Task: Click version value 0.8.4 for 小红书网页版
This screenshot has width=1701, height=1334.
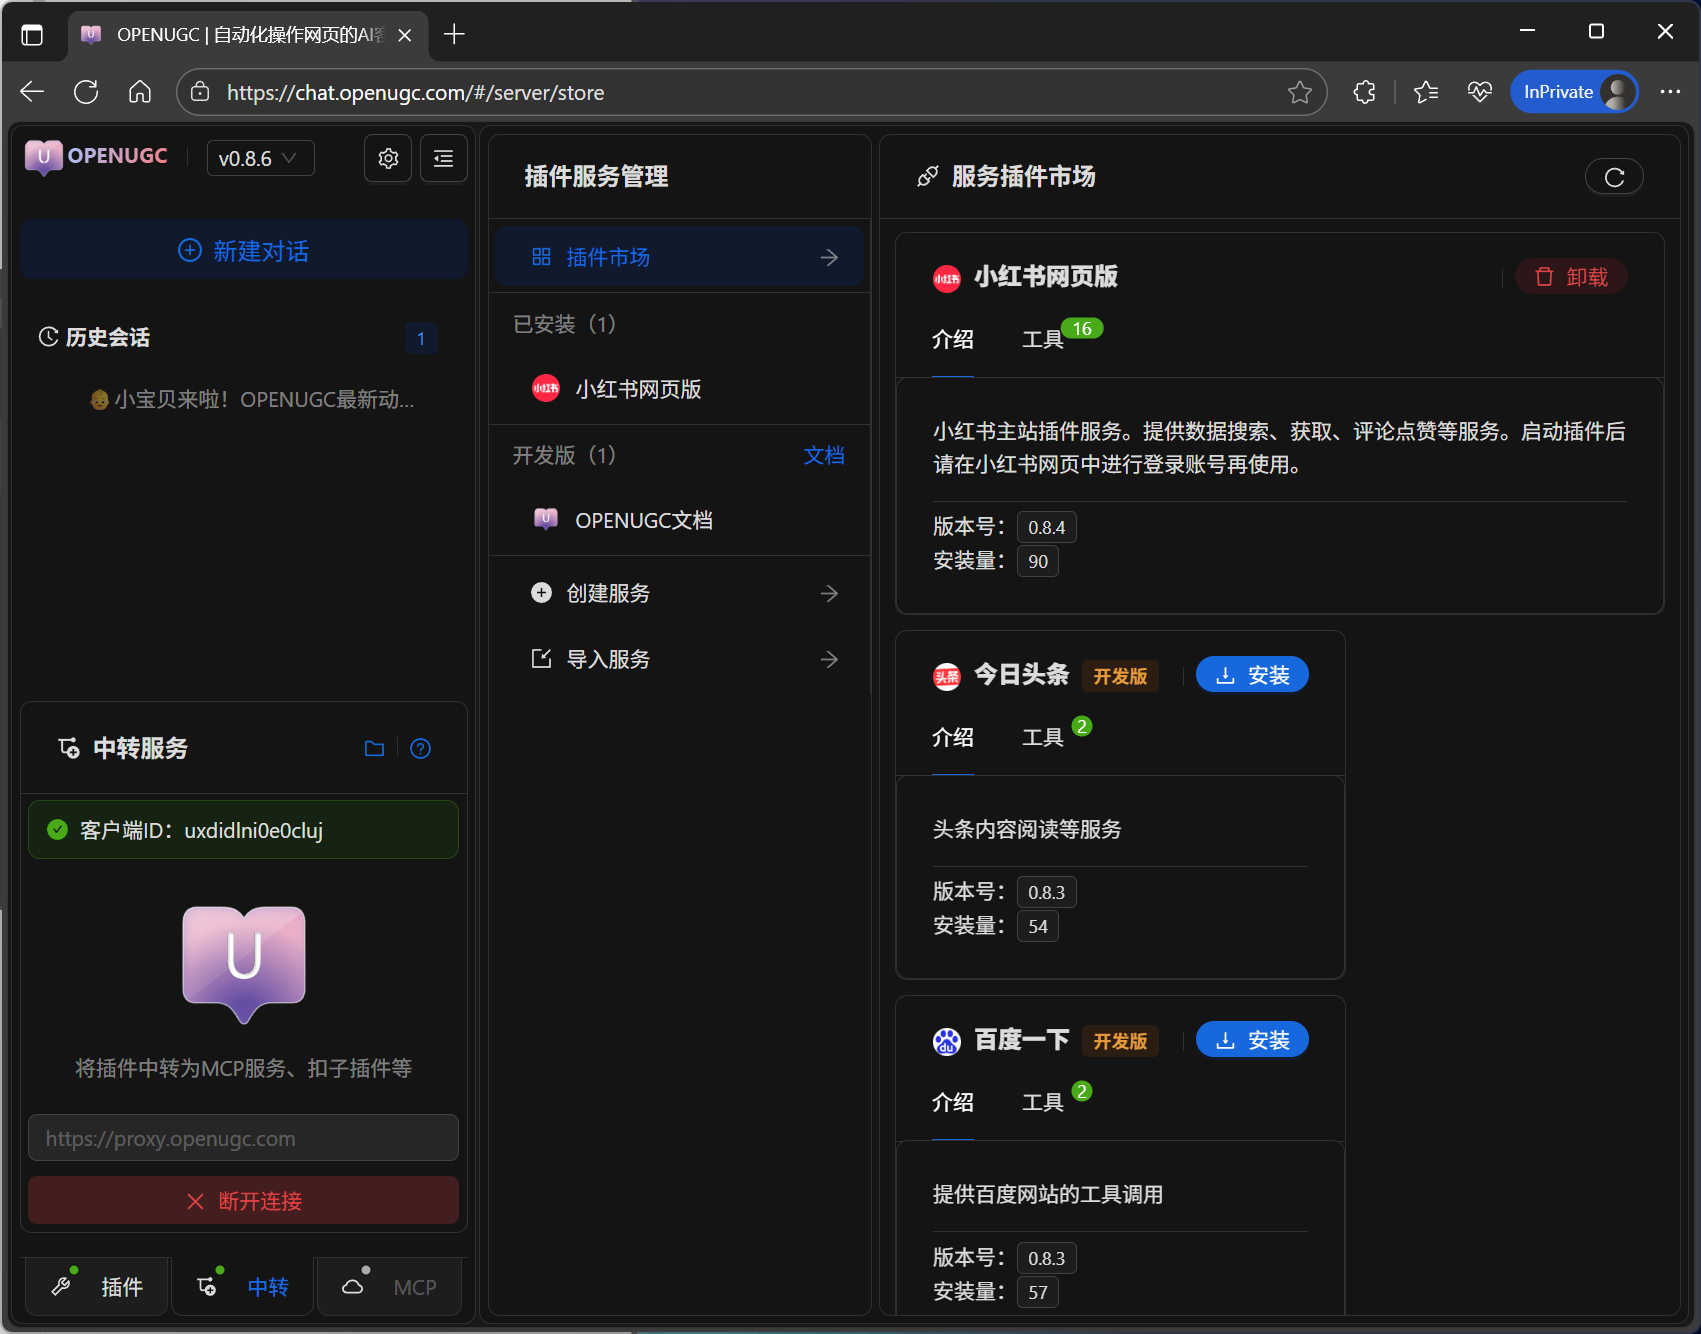Action: 1047,527
